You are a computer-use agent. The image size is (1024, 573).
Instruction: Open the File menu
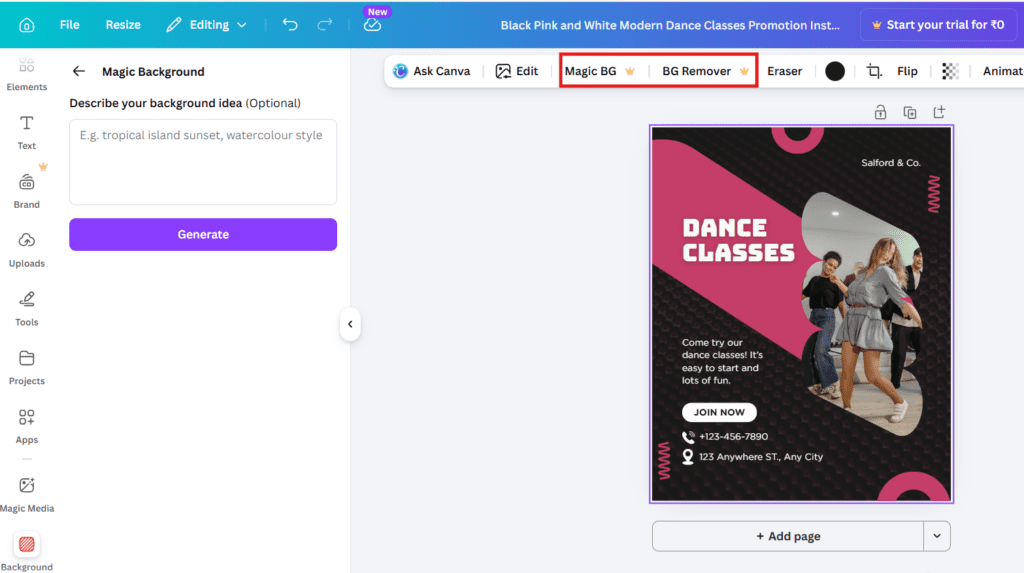tap(69, 25)
